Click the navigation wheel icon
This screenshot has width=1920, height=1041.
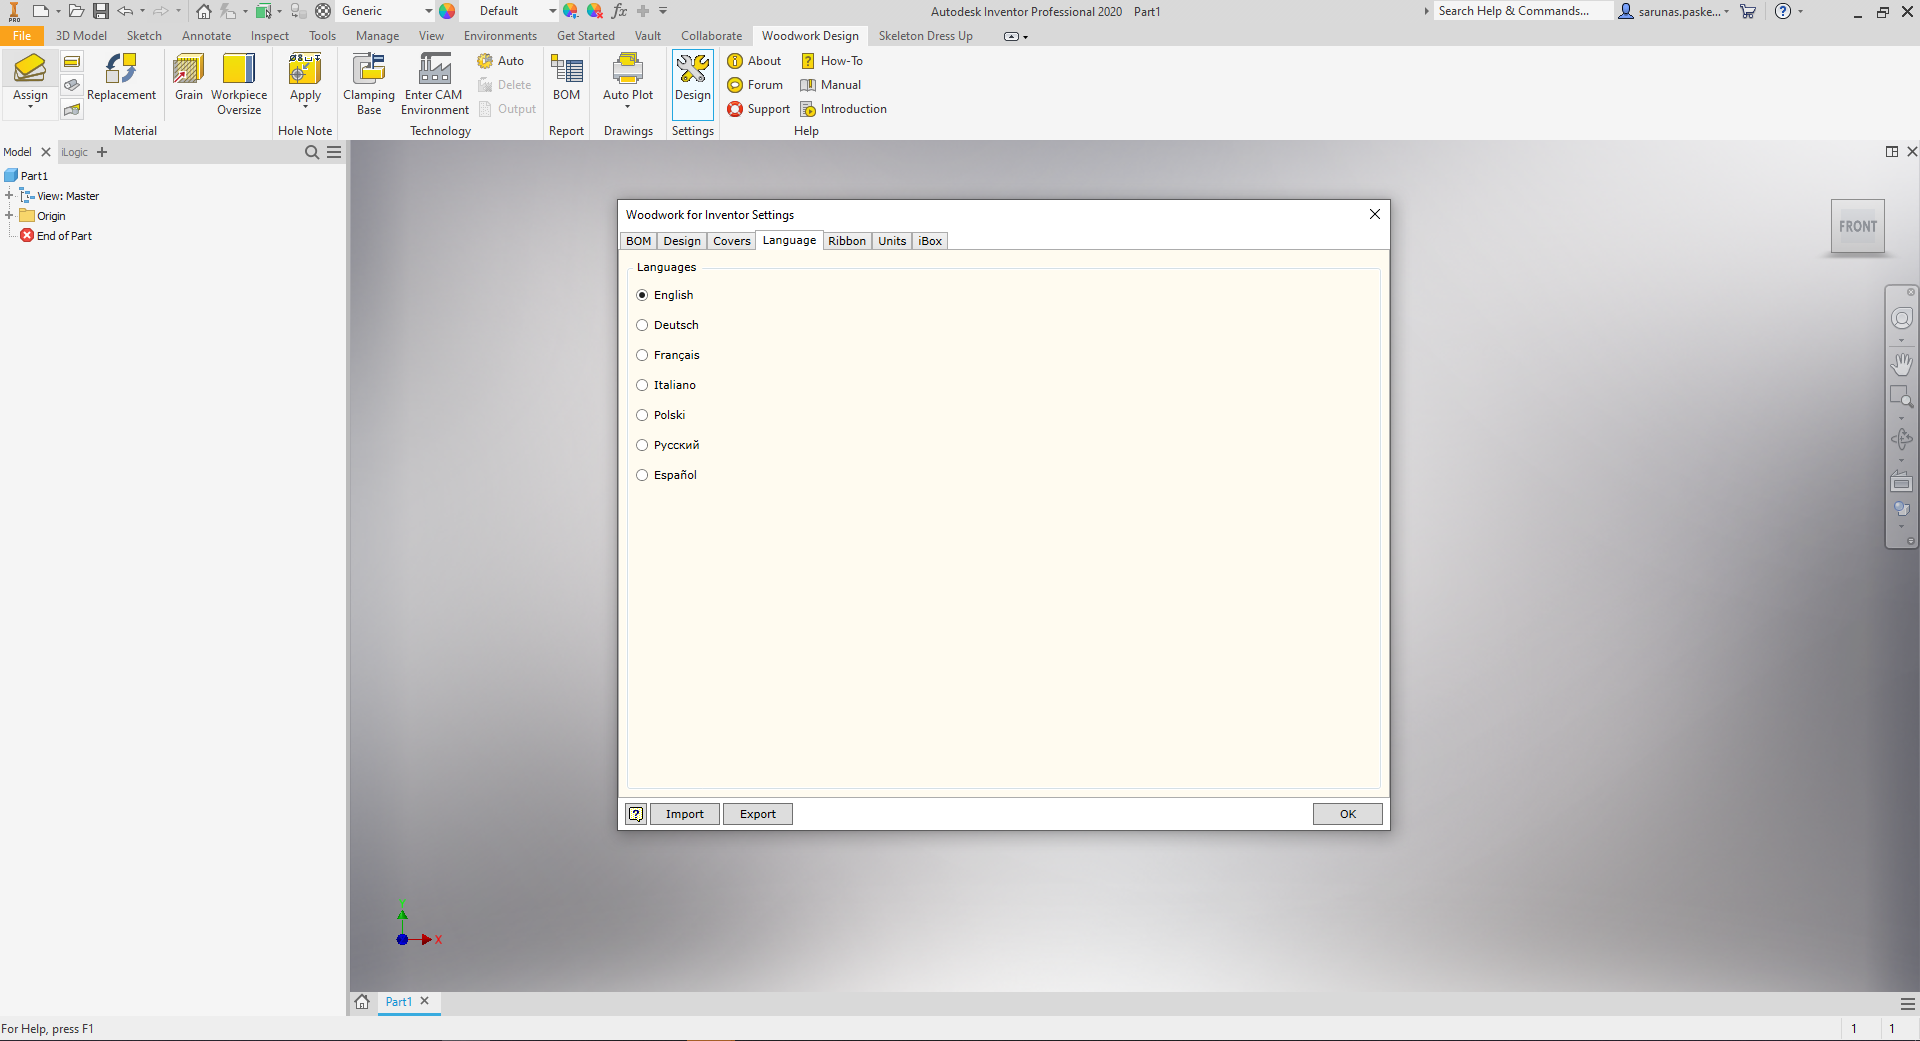click(1901, 318)
